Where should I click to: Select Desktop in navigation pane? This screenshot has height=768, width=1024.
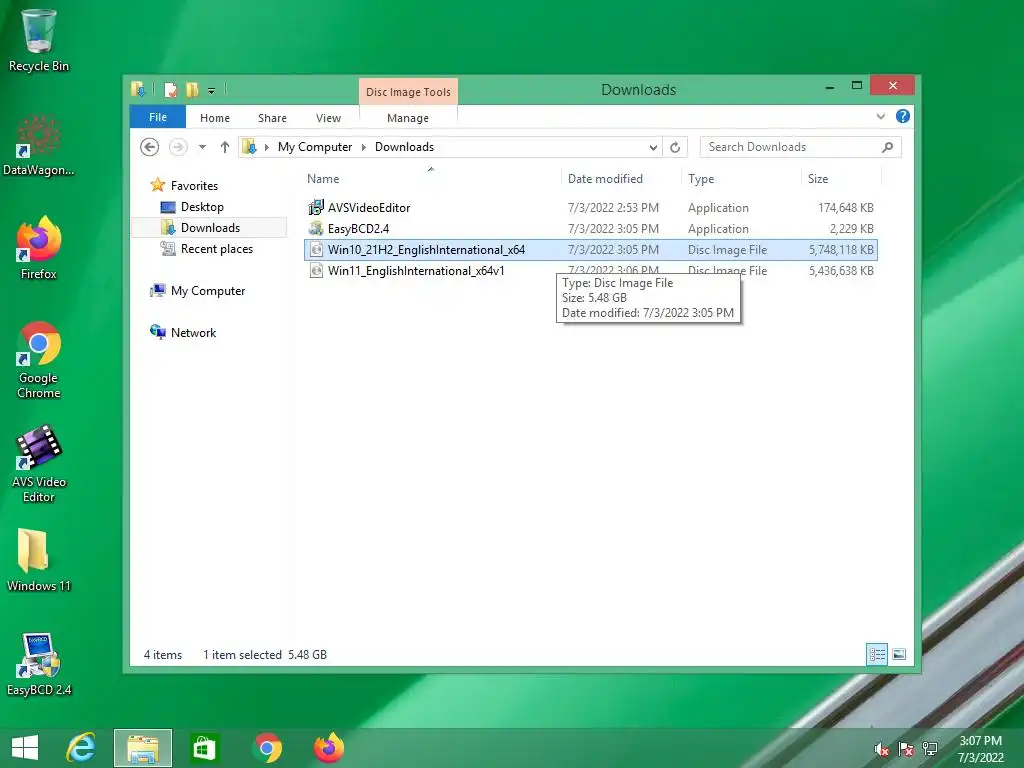click(x=202, y=206)
